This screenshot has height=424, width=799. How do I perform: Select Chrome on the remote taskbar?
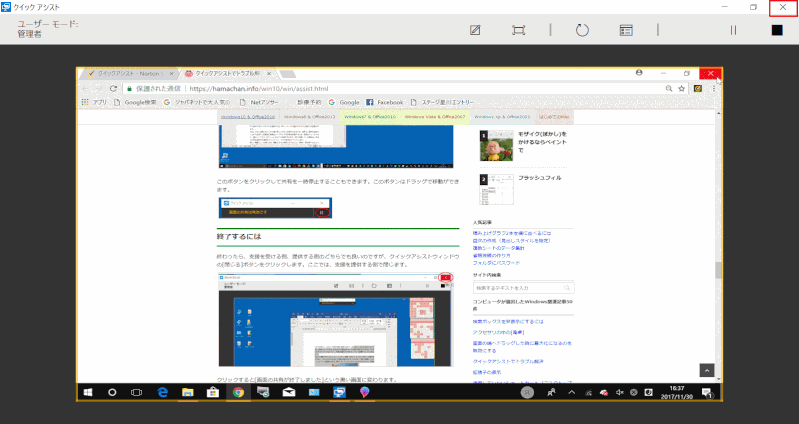click(238, 392)
